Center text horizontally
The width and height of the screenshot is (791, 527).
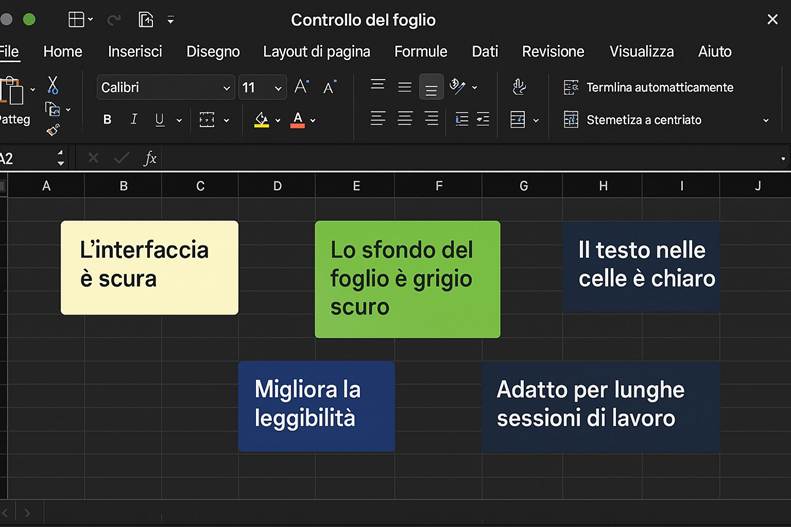point(405,119)
